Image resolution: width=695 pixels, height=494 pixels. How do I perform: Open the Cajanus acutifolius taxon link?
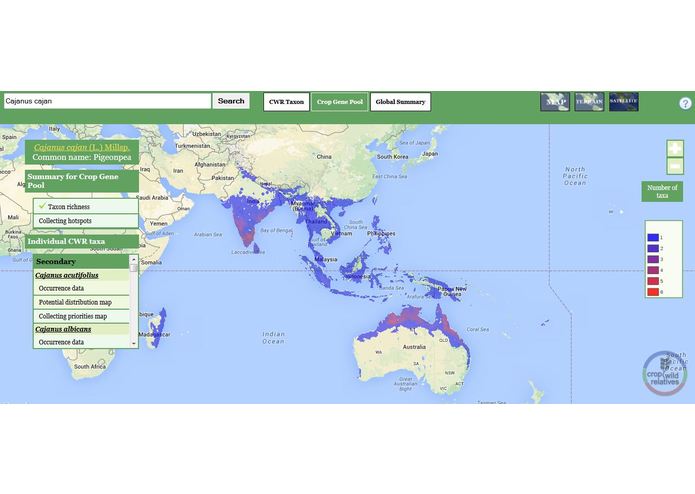coord(67,275)
